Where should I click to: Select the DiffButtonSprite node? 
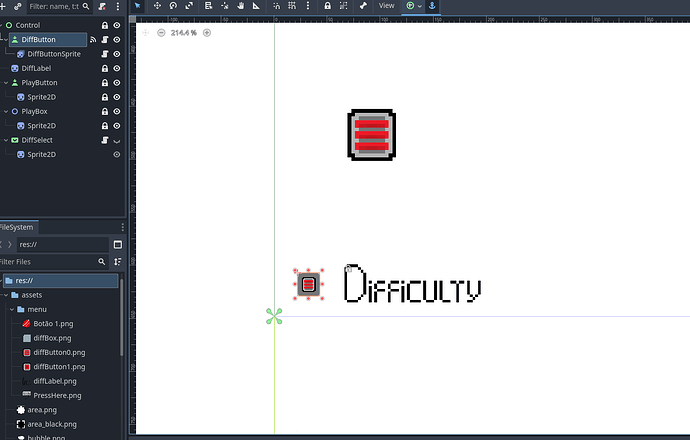pyautogui.click(x=54, y=54)
